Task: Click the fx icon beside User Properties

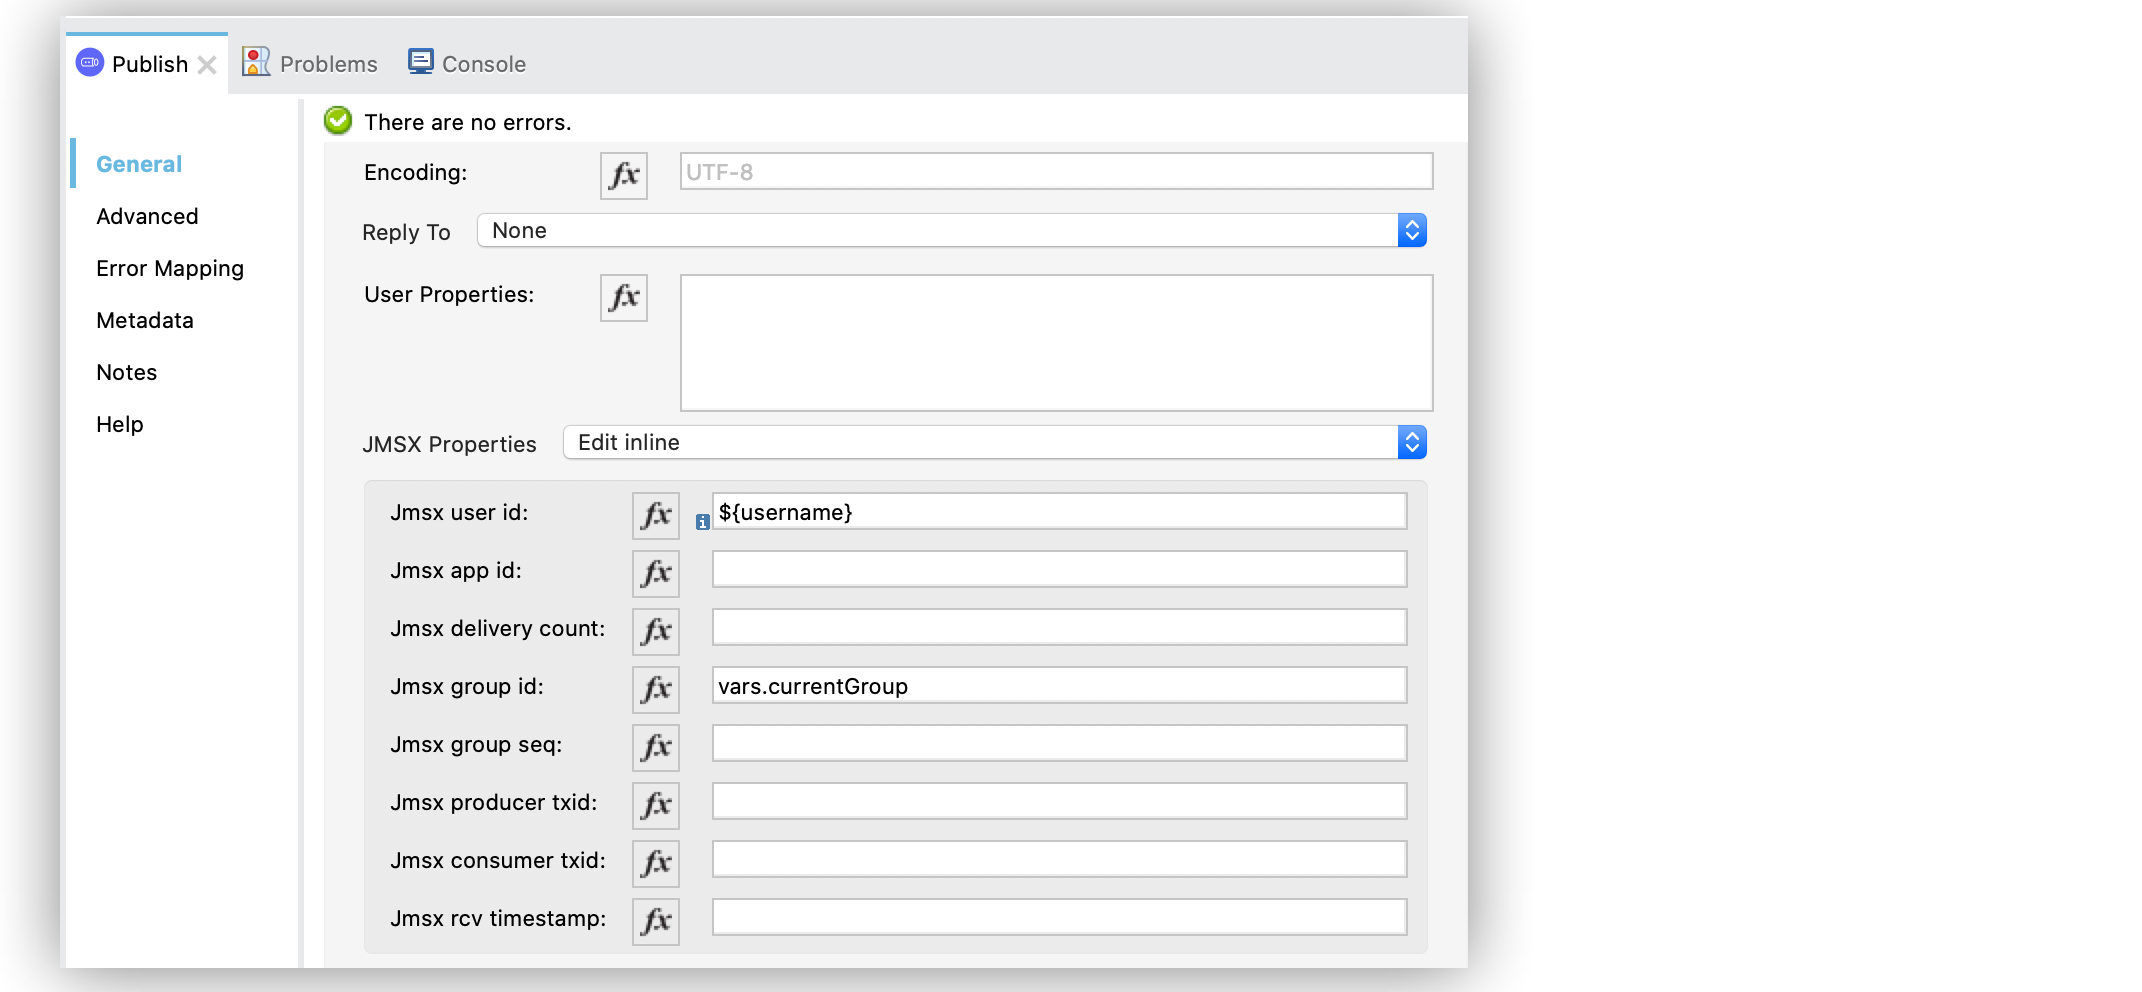Action: (623, 297)
